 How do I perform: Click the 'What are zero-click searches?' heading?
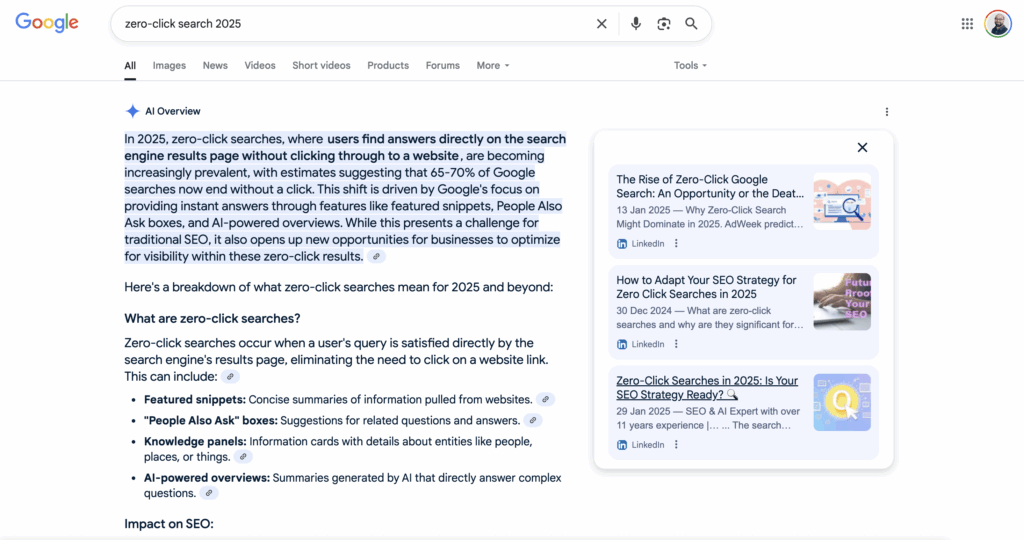pyautogui.click(x=212, y=319)
